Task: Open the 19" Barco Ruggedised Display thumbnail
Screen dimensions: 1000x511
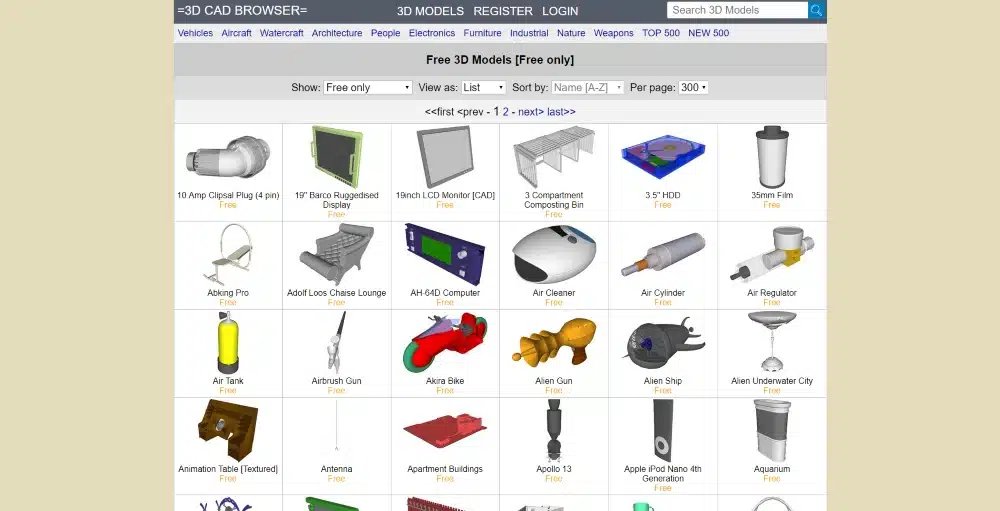Action: 337,156
